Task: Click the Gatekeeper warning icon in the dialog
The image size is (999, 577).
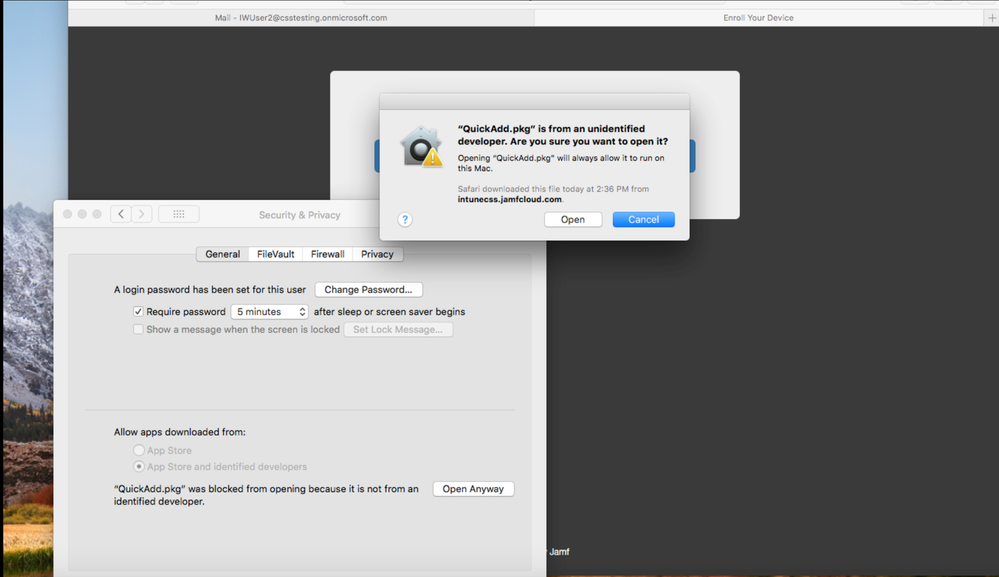Action: tap(421, 146)
